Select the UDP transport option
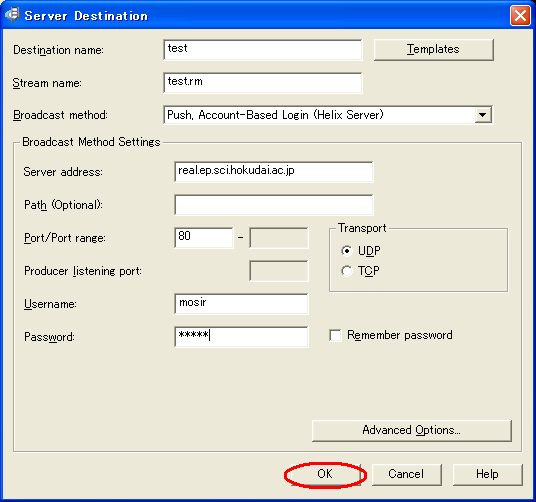Image resolution: width=536 pixels, height=502 pixels. 347,251
